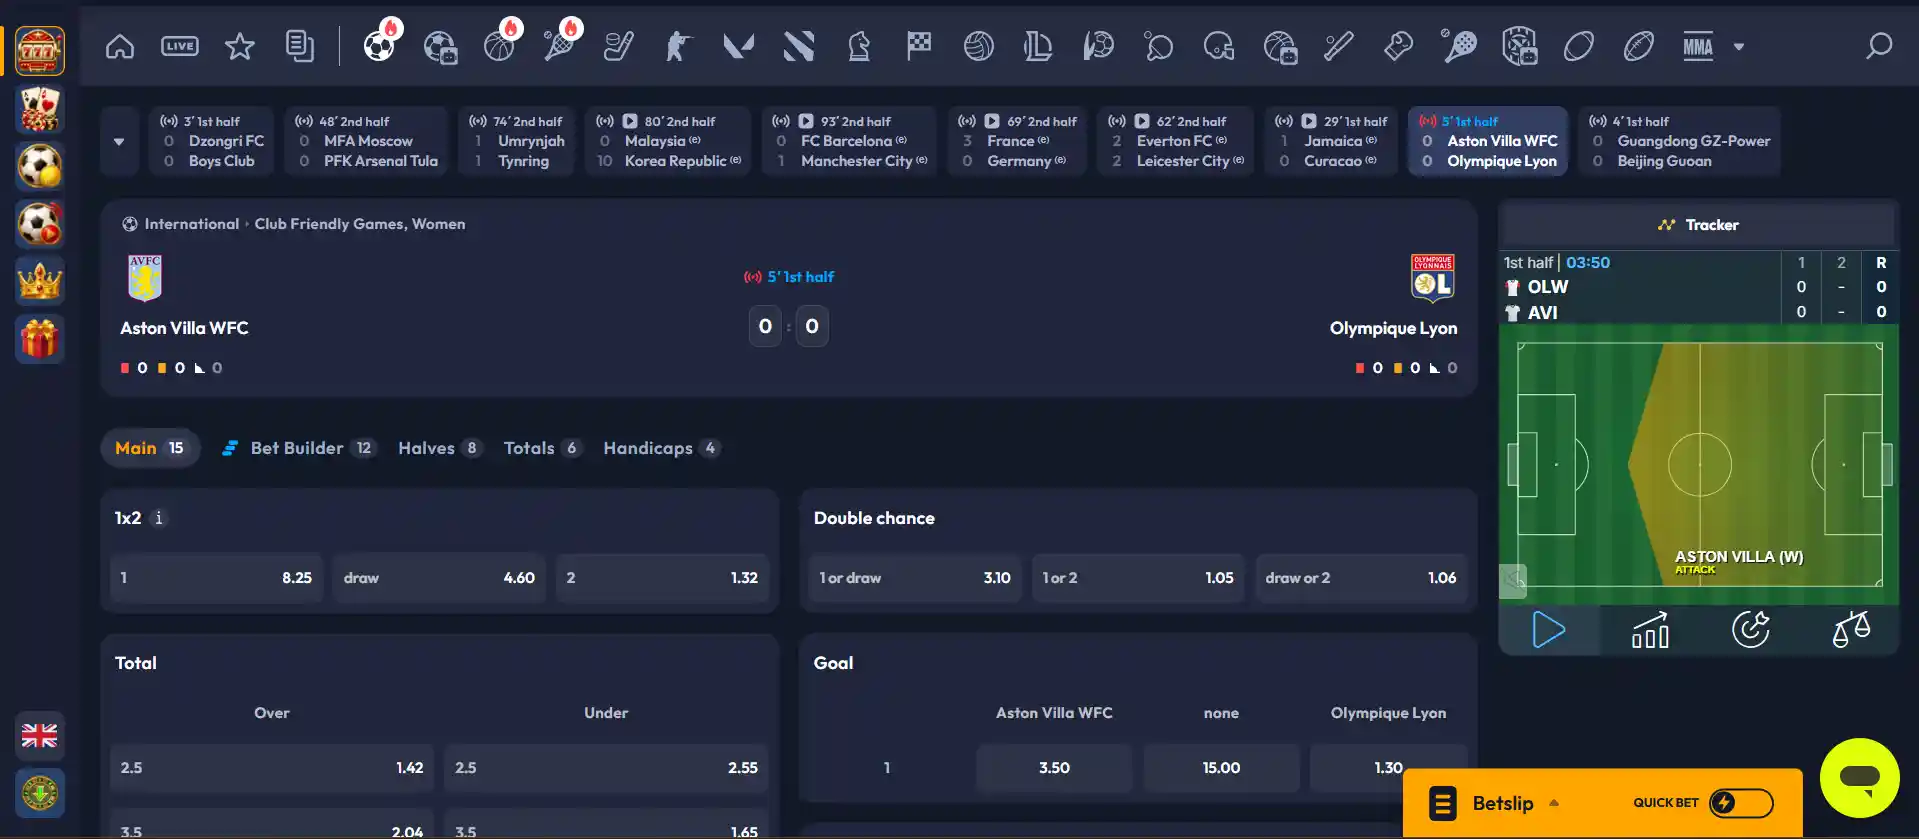Switch to the Main markets tab
The width and height of the screenshot is (1919, 839).
click(150, 448)
